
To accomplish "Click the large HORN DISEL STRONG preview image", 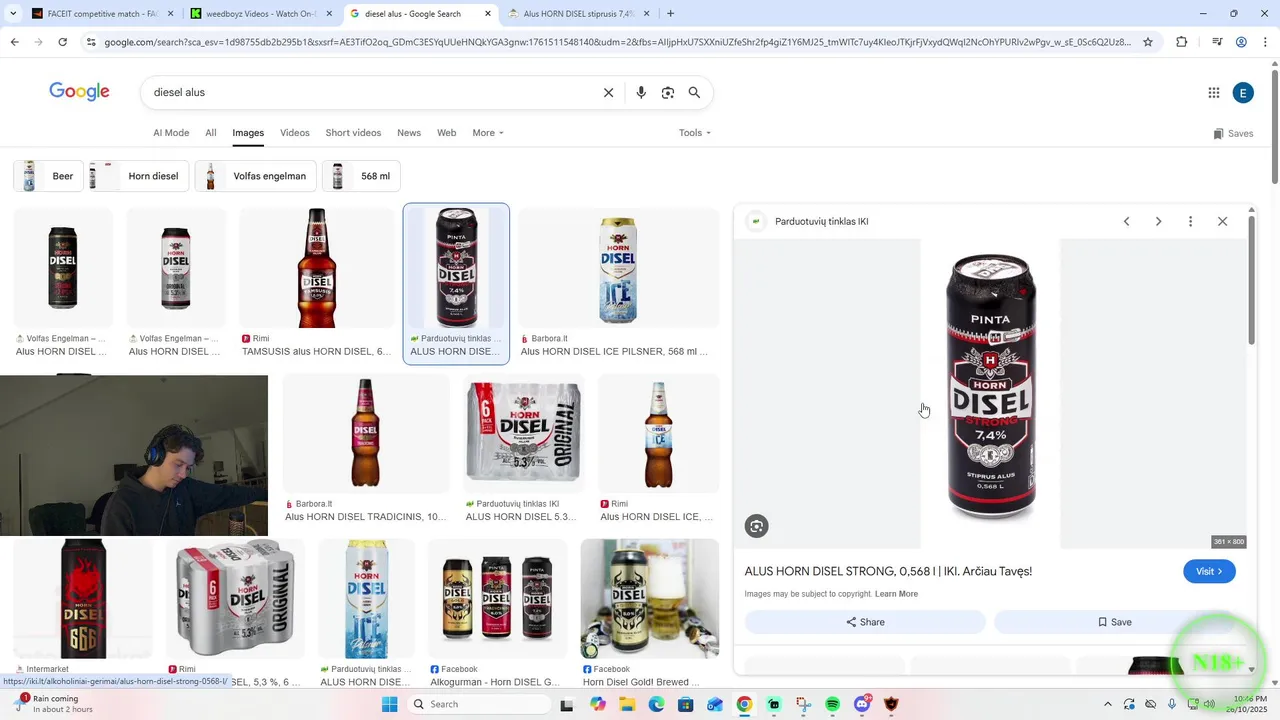I will (x=990, y=393).
